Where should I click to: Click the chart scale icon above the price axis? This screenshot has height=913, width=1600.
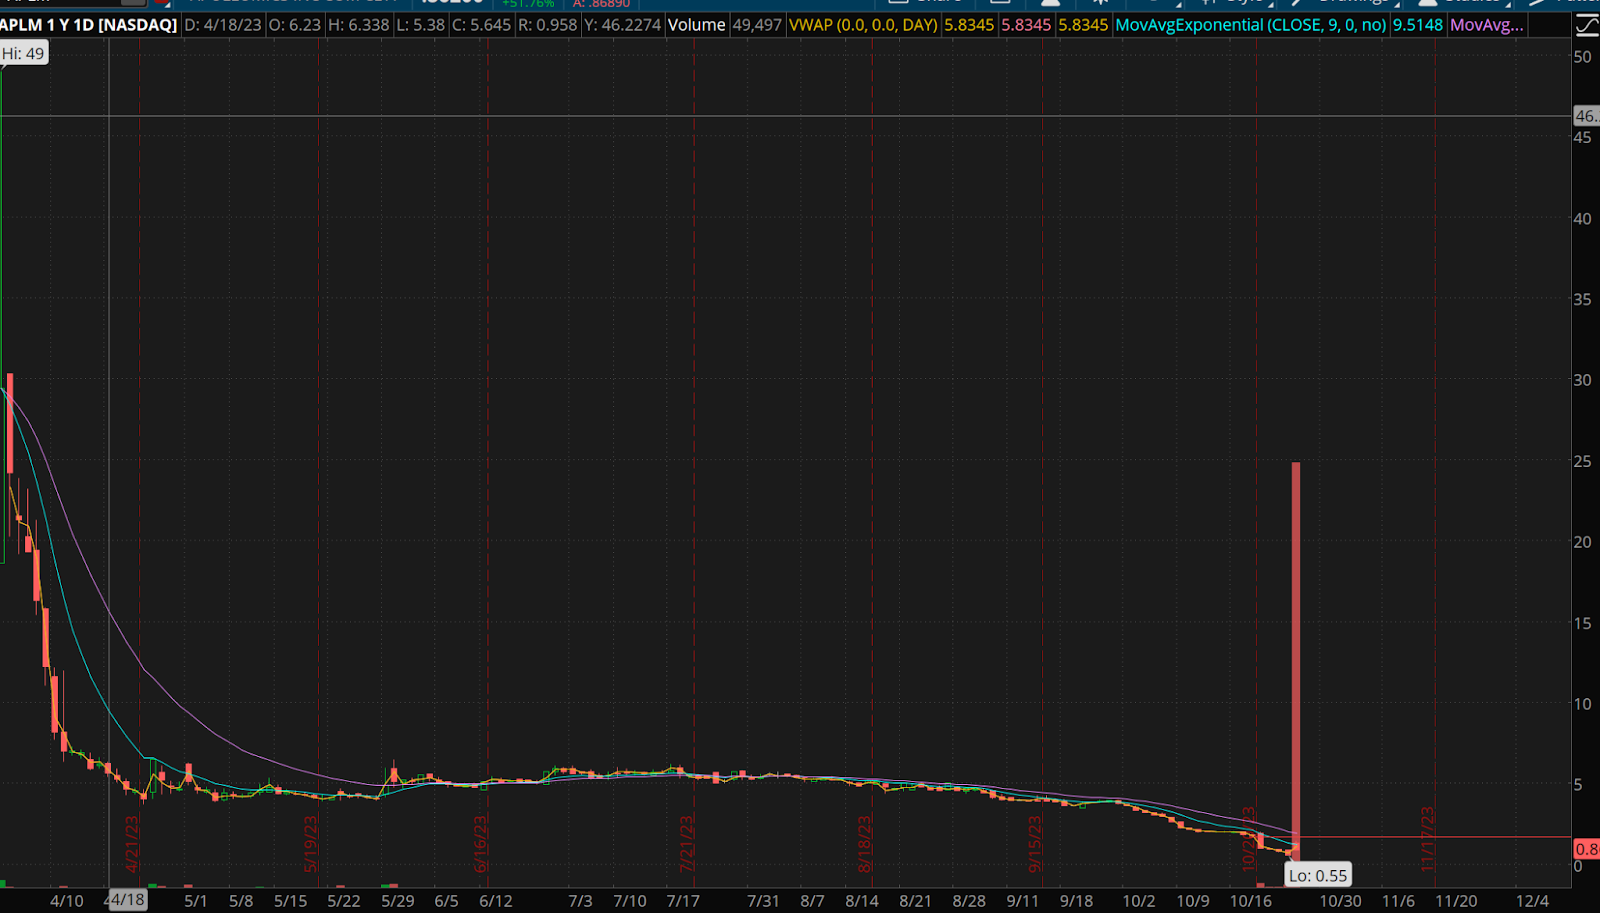pos(1586,25)
